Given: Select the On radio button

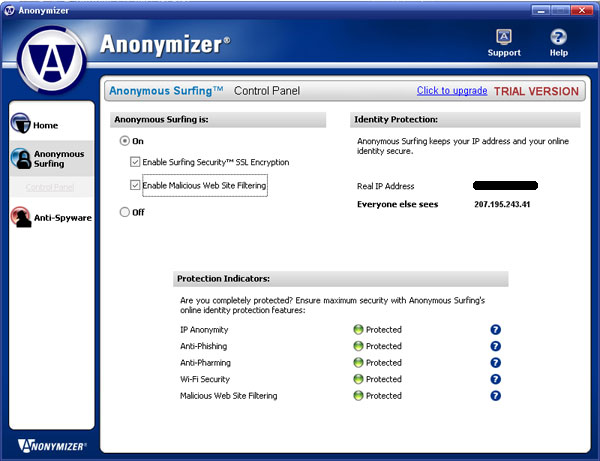Looking at the screenshot, I should click(124, 141).
